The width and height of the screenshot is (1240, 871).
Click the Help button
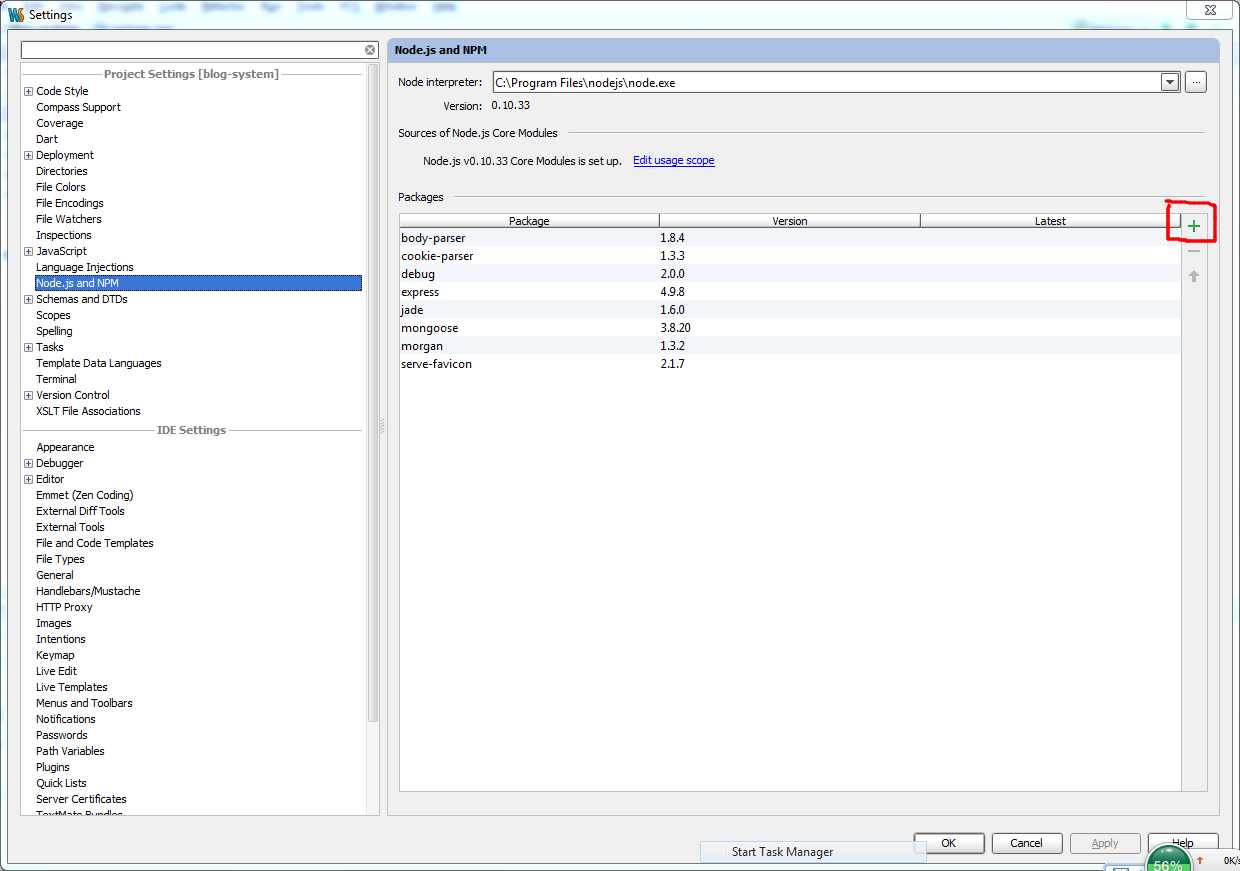click(x=1183, y=843)
